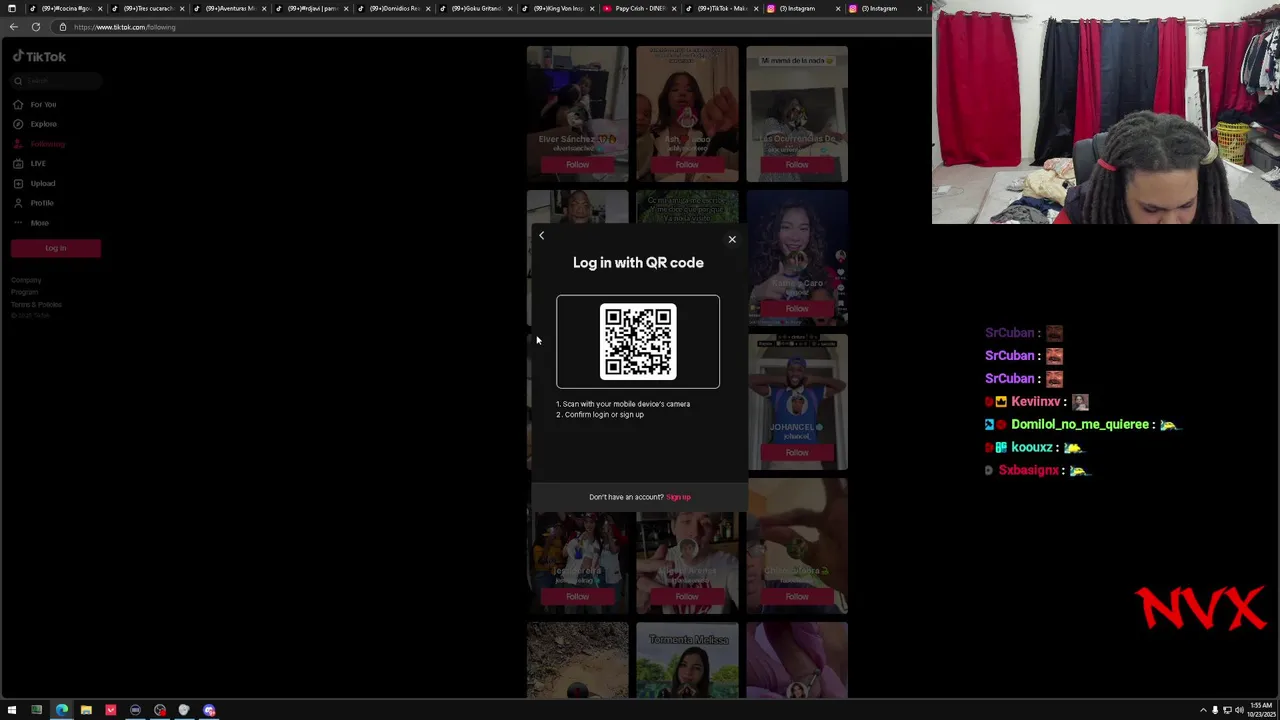Open the TikTok logo home link
This screenshot has width=1280, height=720.
tap(40, 57)
